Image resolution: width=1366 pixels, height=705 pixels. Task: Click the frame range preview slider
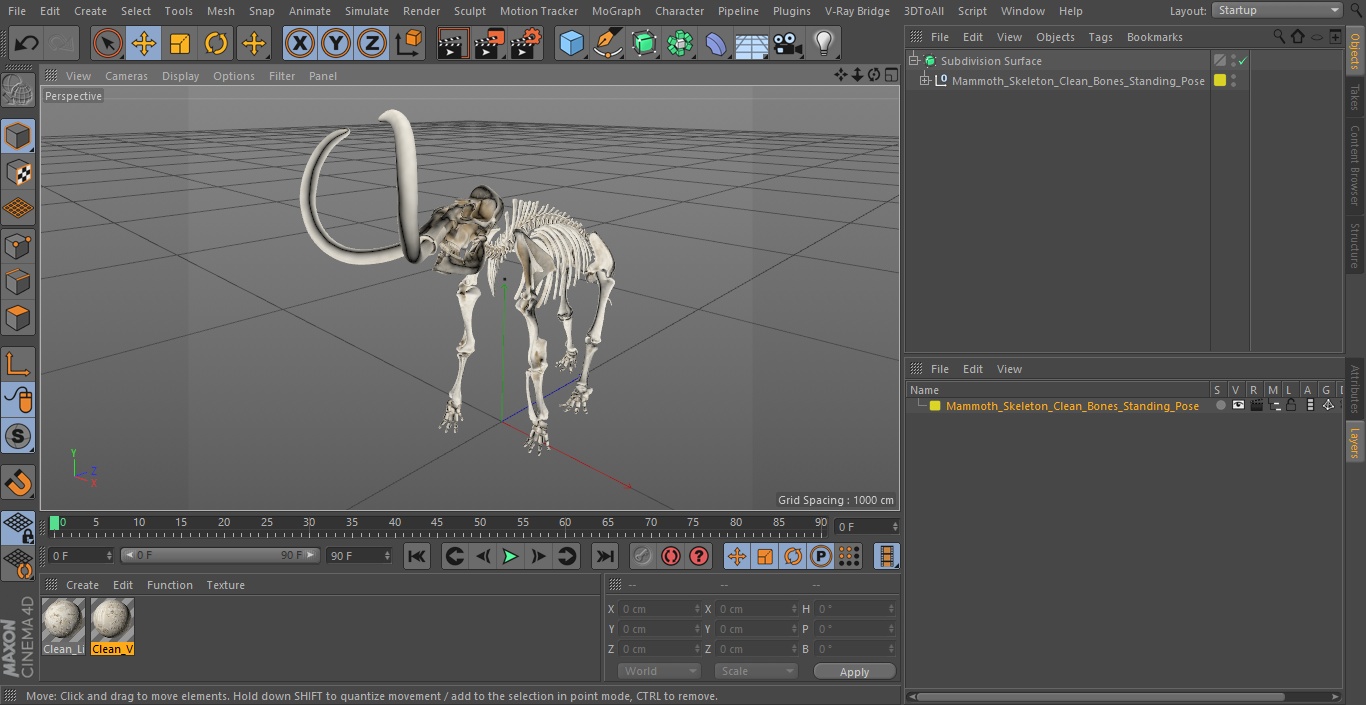220,555
